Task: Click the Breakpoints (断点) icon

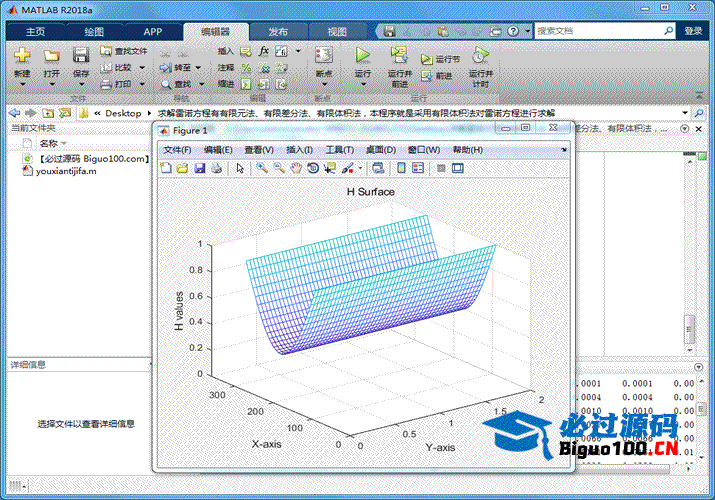Action: coord(324,55)
